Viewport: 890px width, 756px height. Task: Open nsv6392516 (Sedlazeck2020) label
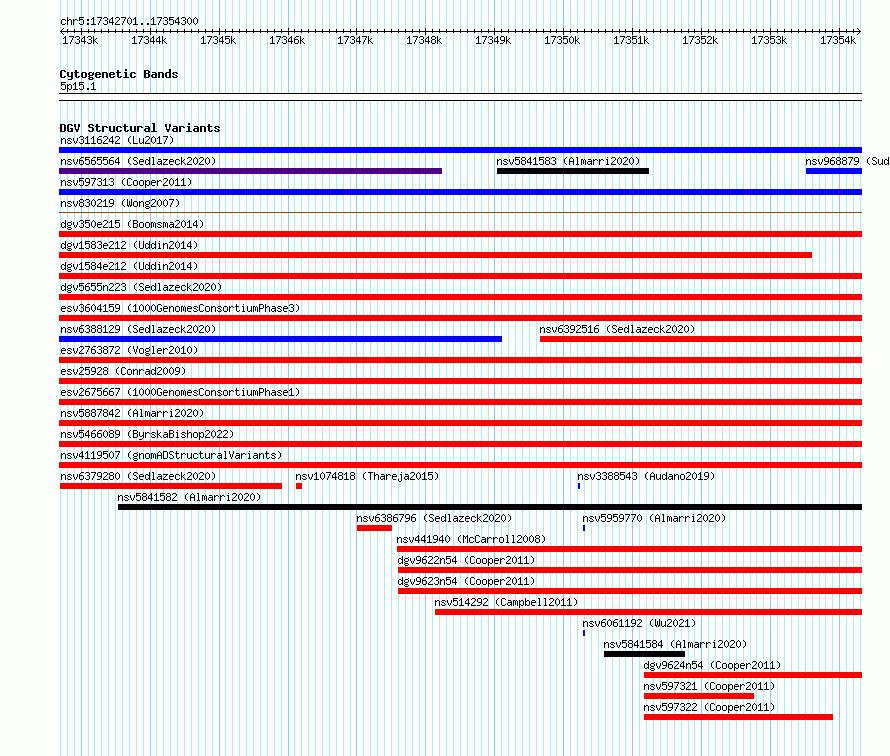617,329
